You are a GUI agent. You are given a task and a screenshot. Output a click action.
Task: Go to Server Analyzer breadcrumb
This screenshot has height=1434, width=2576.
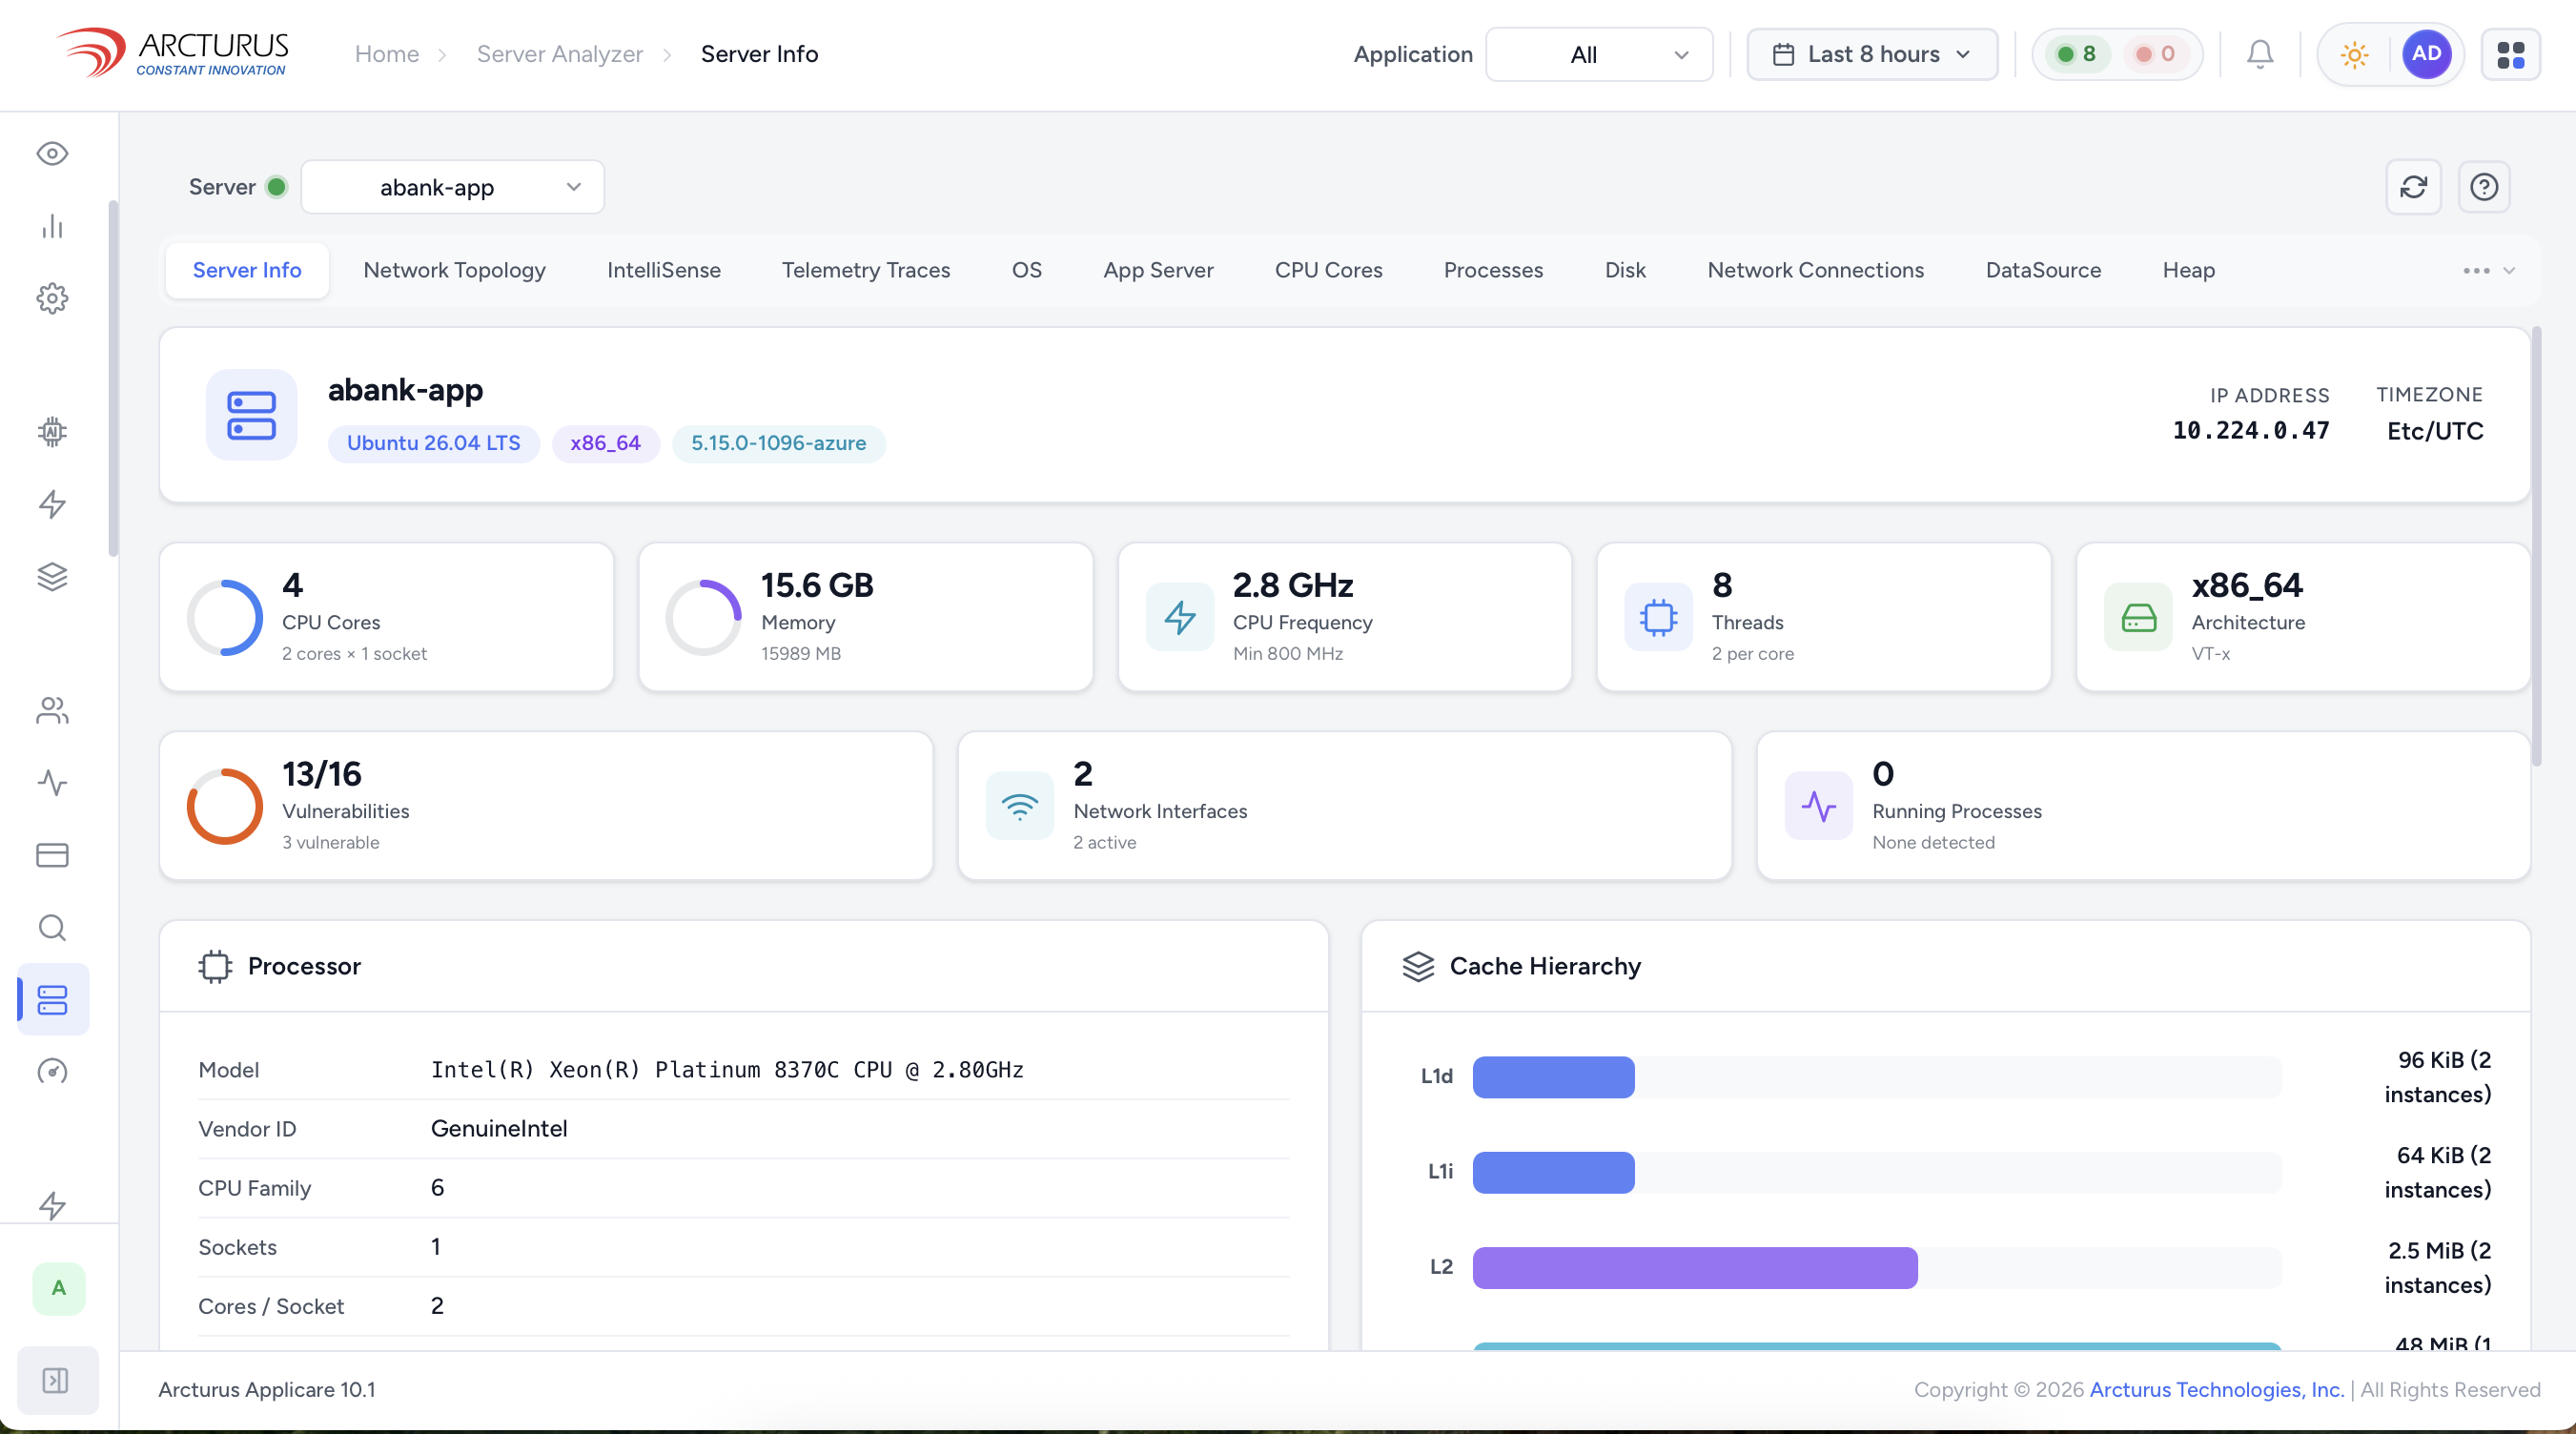tap(560, 54)
